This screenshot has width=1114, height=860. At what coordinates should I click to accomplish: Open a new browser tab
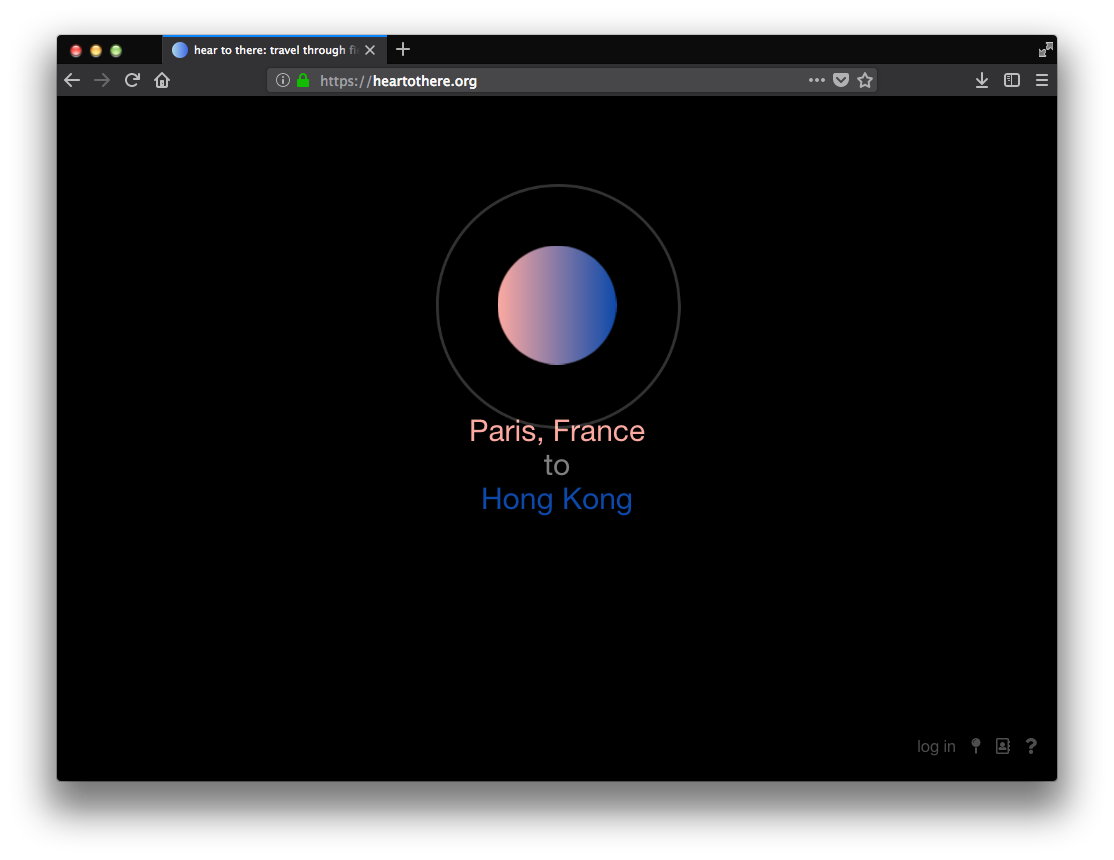[x=403, y=50]
